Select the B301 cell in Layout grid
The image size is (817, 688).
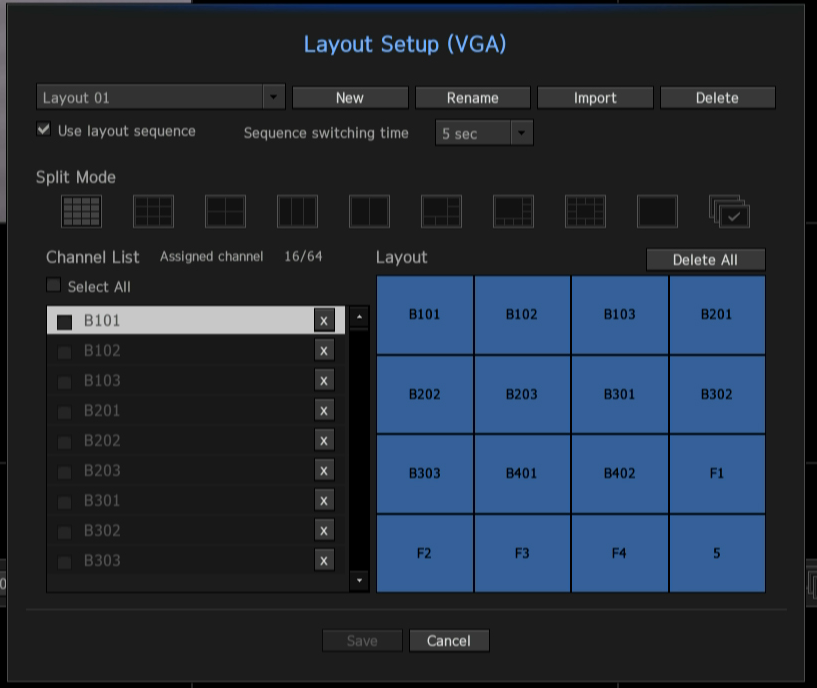[620, 395]
